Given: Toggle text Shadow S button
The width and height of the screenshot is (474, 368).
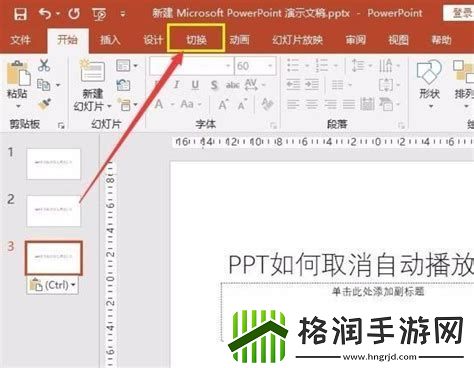Looking at the screenshot, I should click(x=214, y=85).
